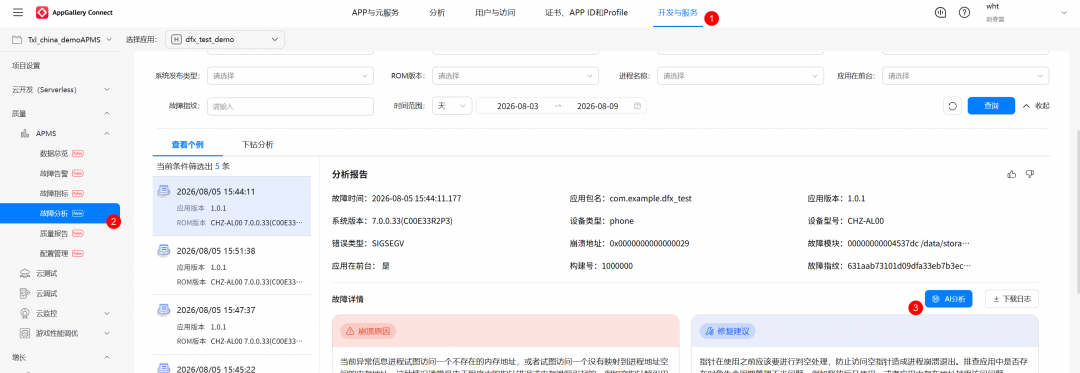Click the warning icon beside 崩溃原因

pos(350,331)
